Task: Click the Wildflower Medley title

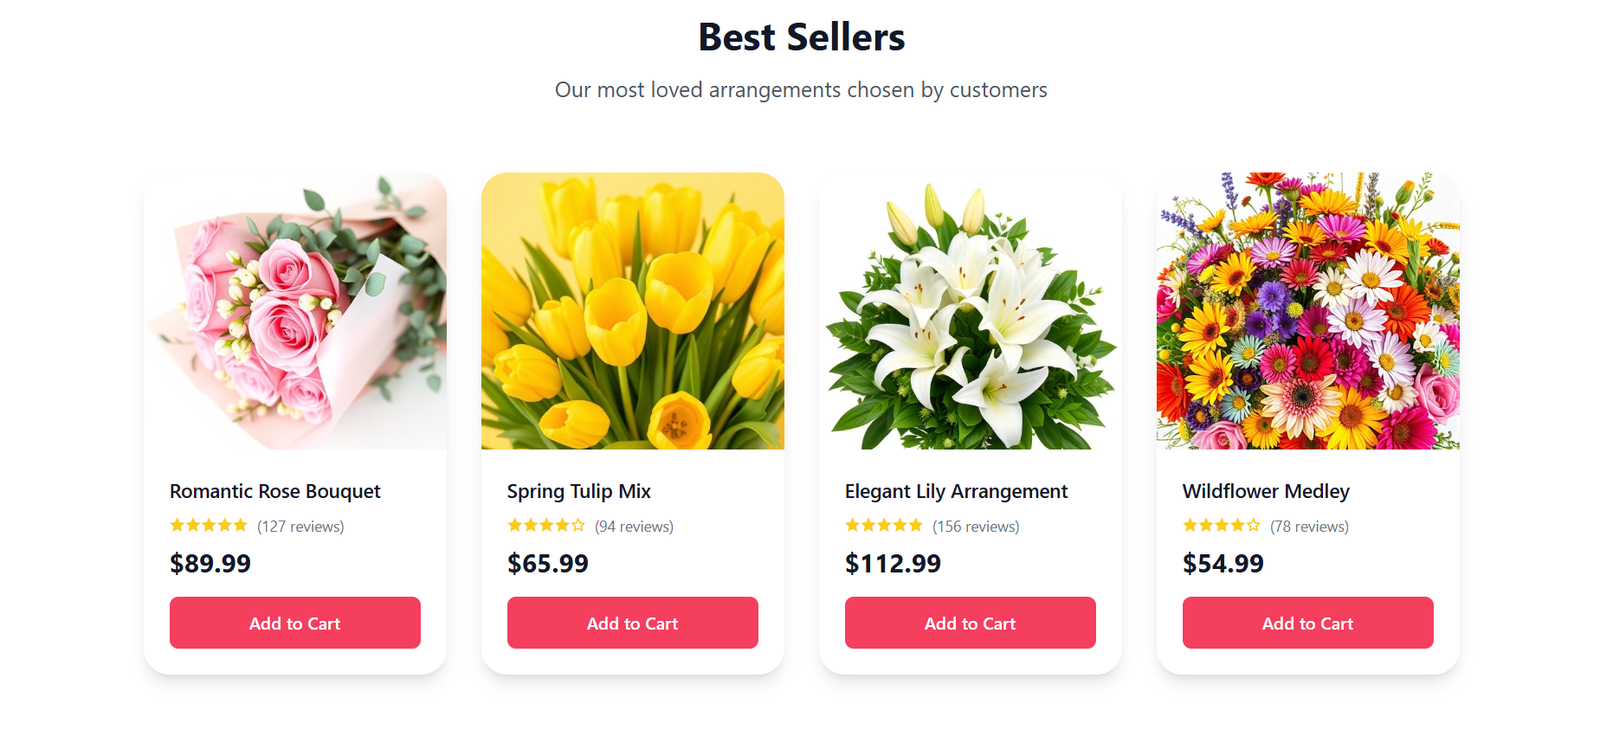Action: (1266, 491)
